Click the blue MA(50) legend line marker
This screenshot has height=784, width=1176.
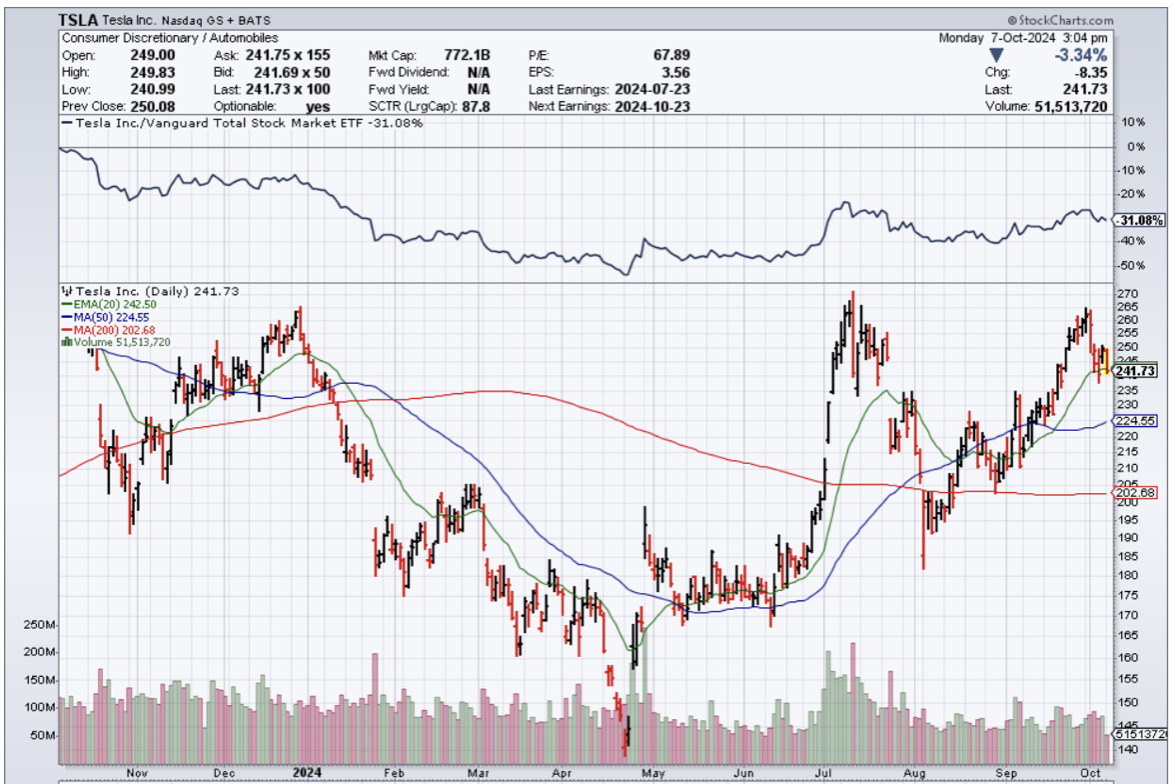tap(65, 316)
